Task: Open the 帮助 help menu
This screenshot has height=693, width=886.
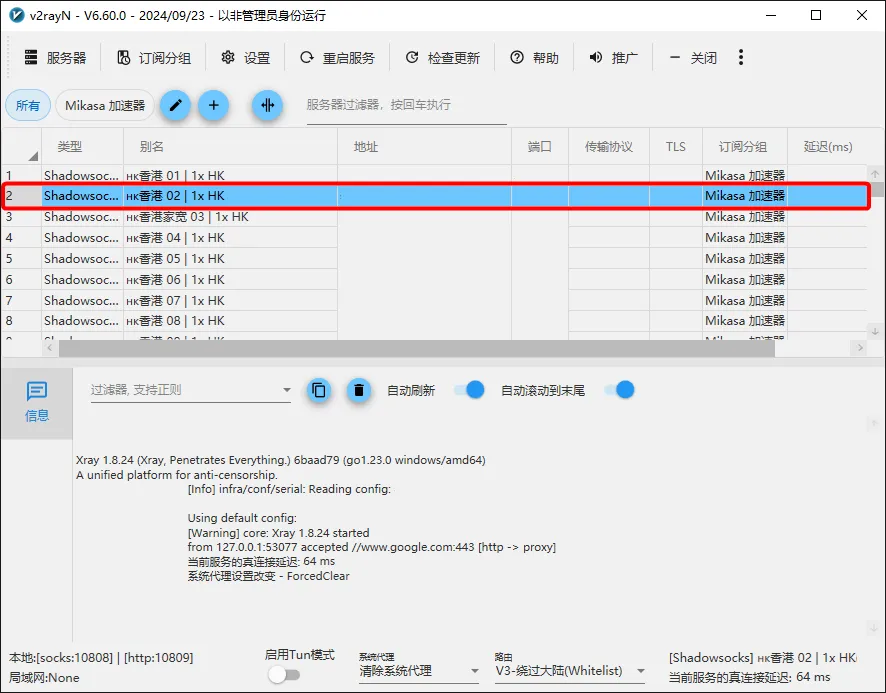Action: 534,58
